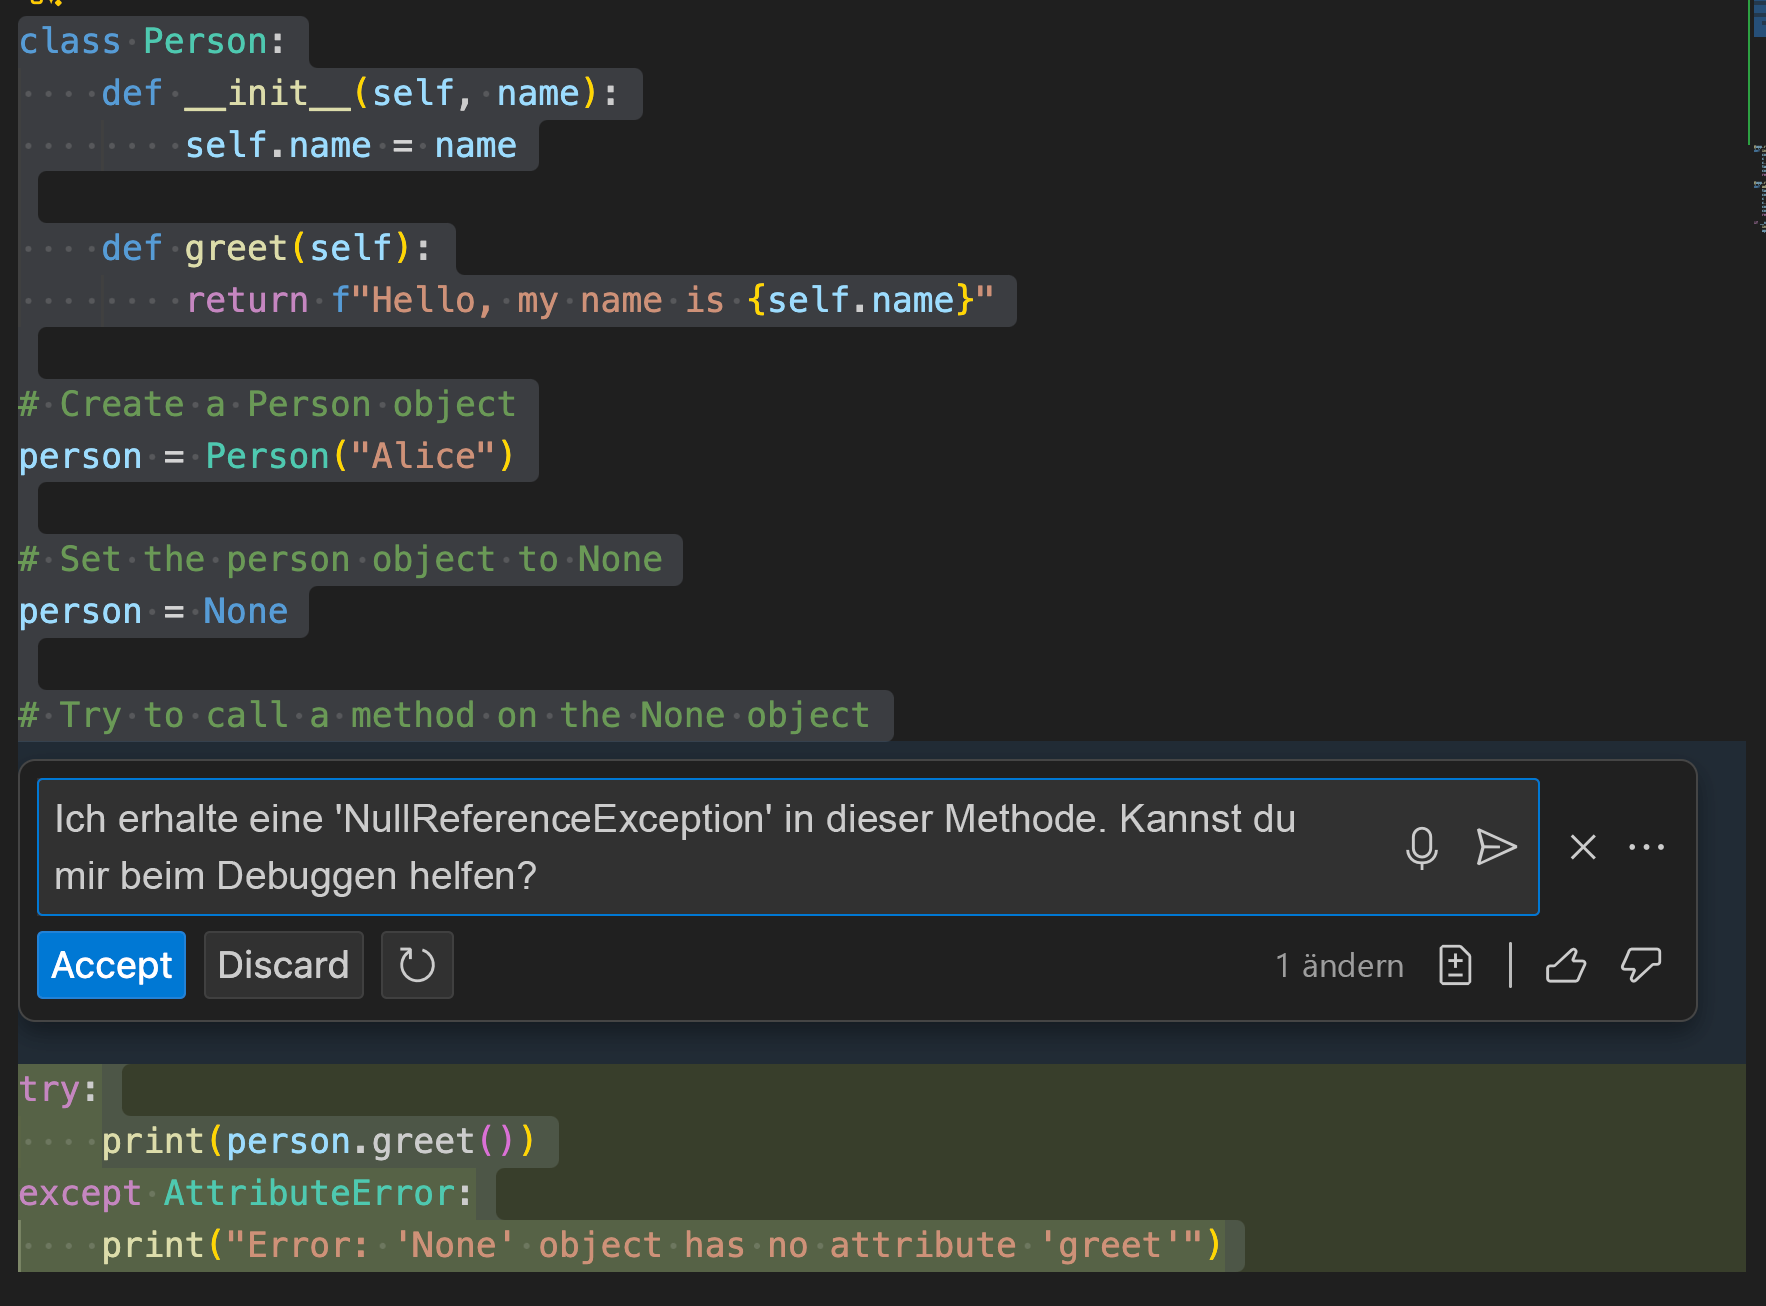This screenshot has width=1766, height=1306.
Task: Click the print(person.greet()) call
Action: (x=318, y=1141)
